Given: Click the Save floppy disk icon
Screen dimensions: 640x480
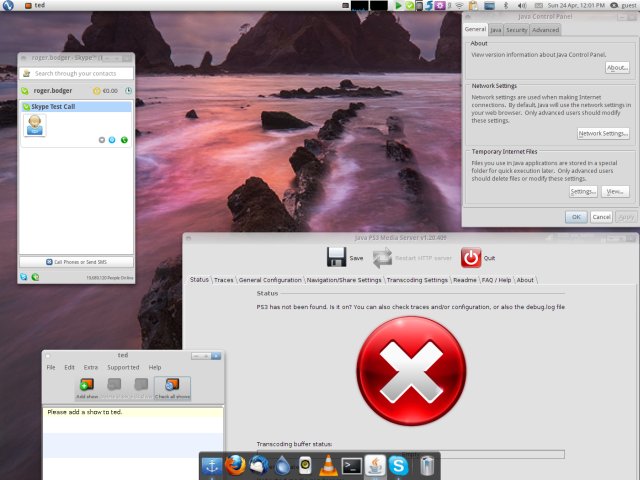Looking at the screenshot, I should point(336,258).
